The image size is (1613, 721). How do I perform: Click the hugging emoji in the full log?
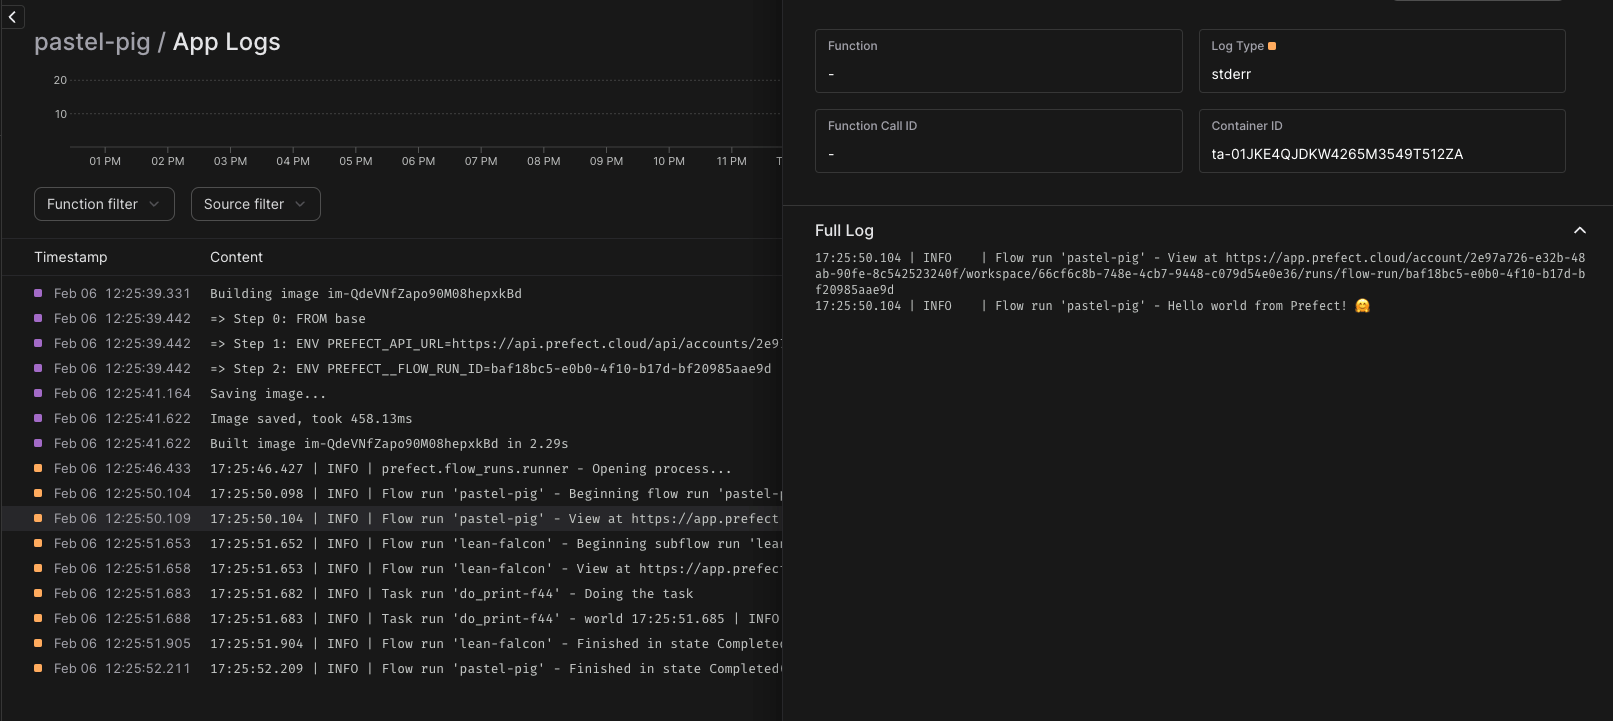coord(1362,306)
